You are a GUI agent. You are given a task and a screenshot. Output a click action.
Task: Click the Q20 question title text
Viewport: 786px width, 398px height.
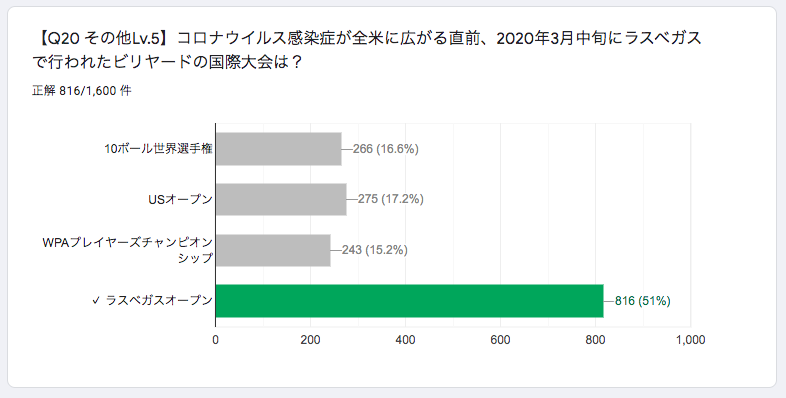click(367, 50)
